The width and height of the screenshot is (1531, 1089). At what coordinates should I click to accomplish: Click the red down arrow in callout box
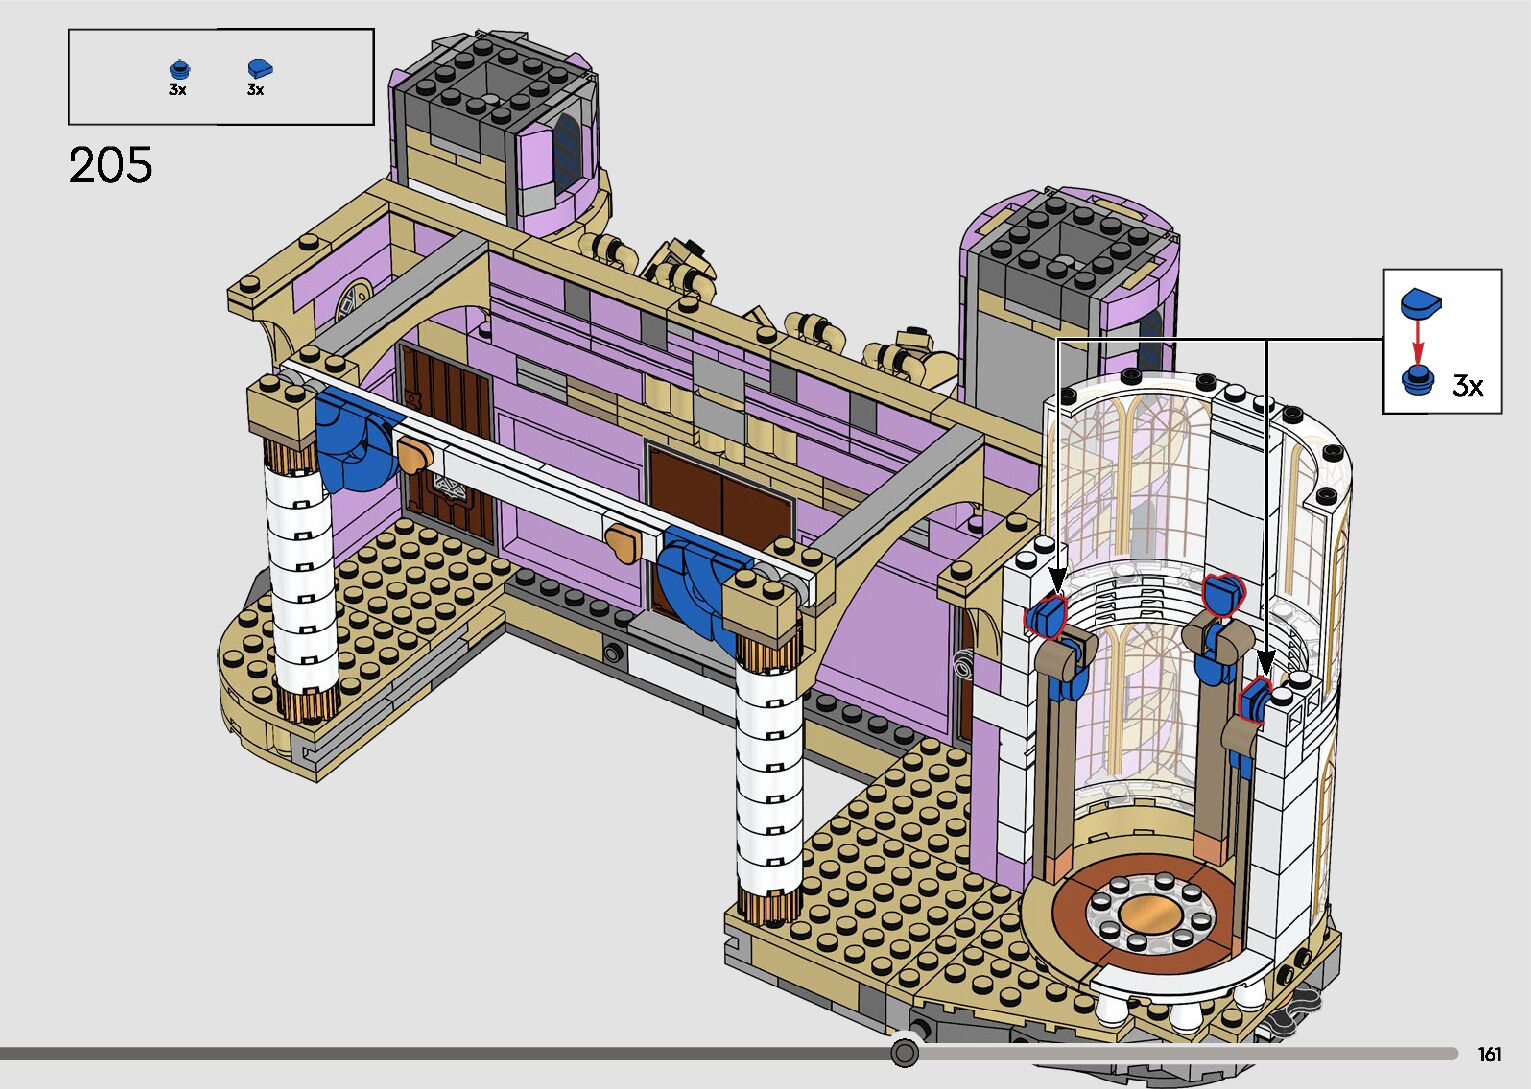(1416, 342)
